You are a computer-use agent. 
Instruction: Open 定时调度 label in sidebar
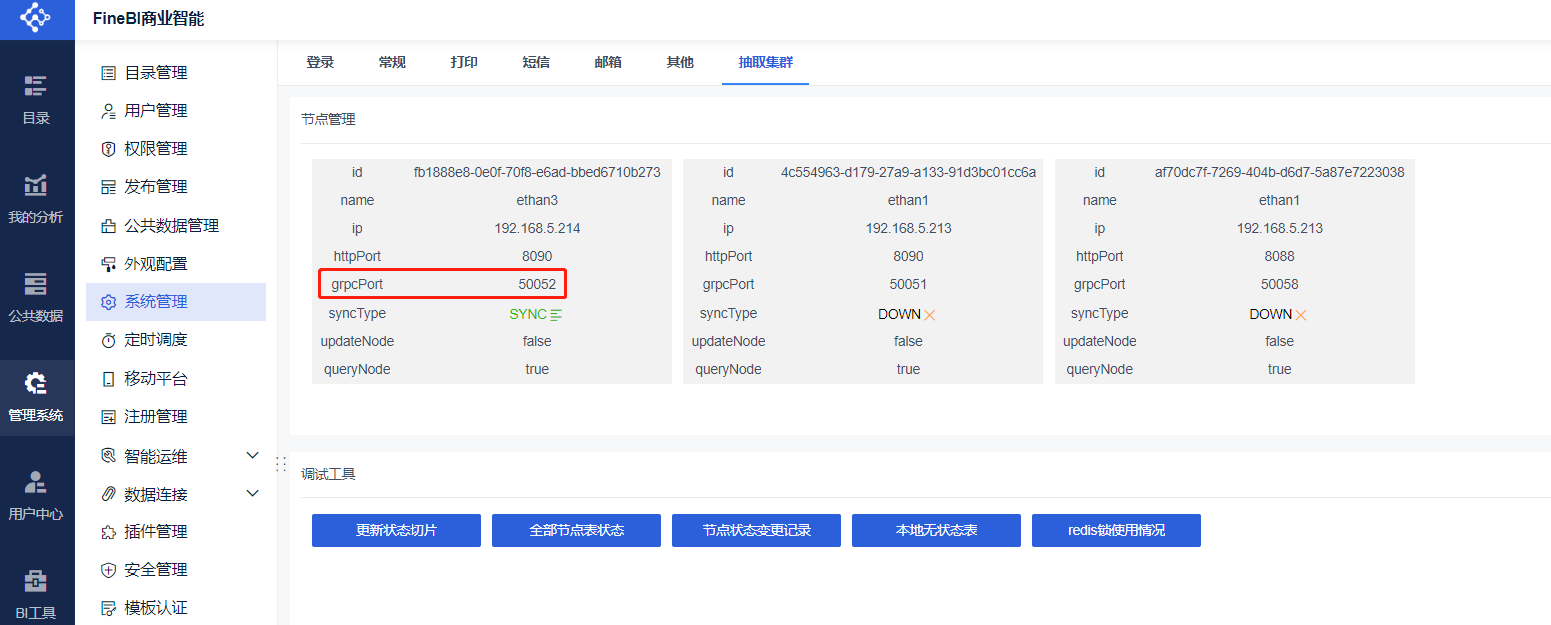(156, 340)
